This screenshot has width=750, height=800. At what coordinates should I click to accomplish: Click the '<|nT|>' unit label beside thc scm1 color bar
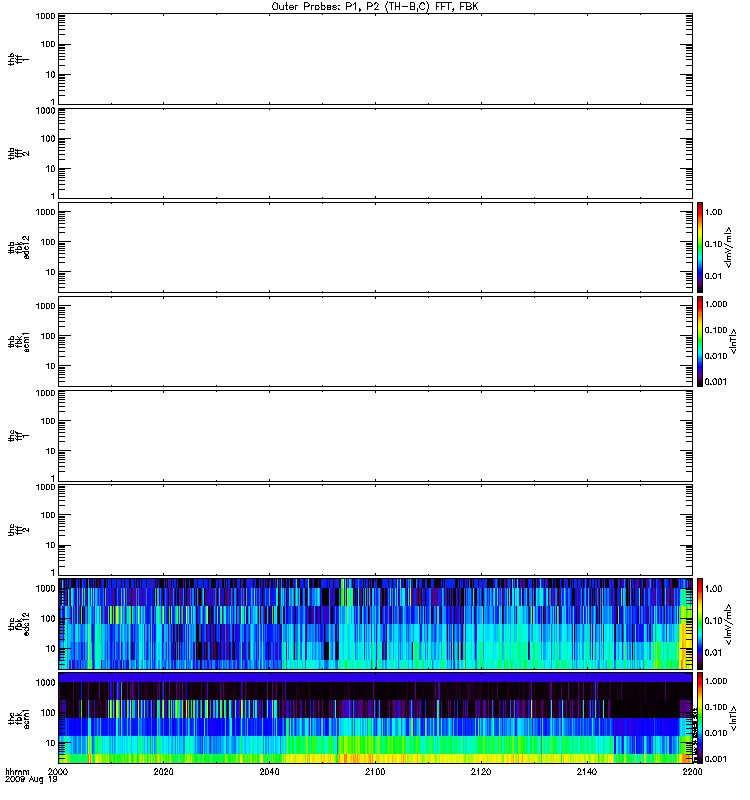pos(733,718)
